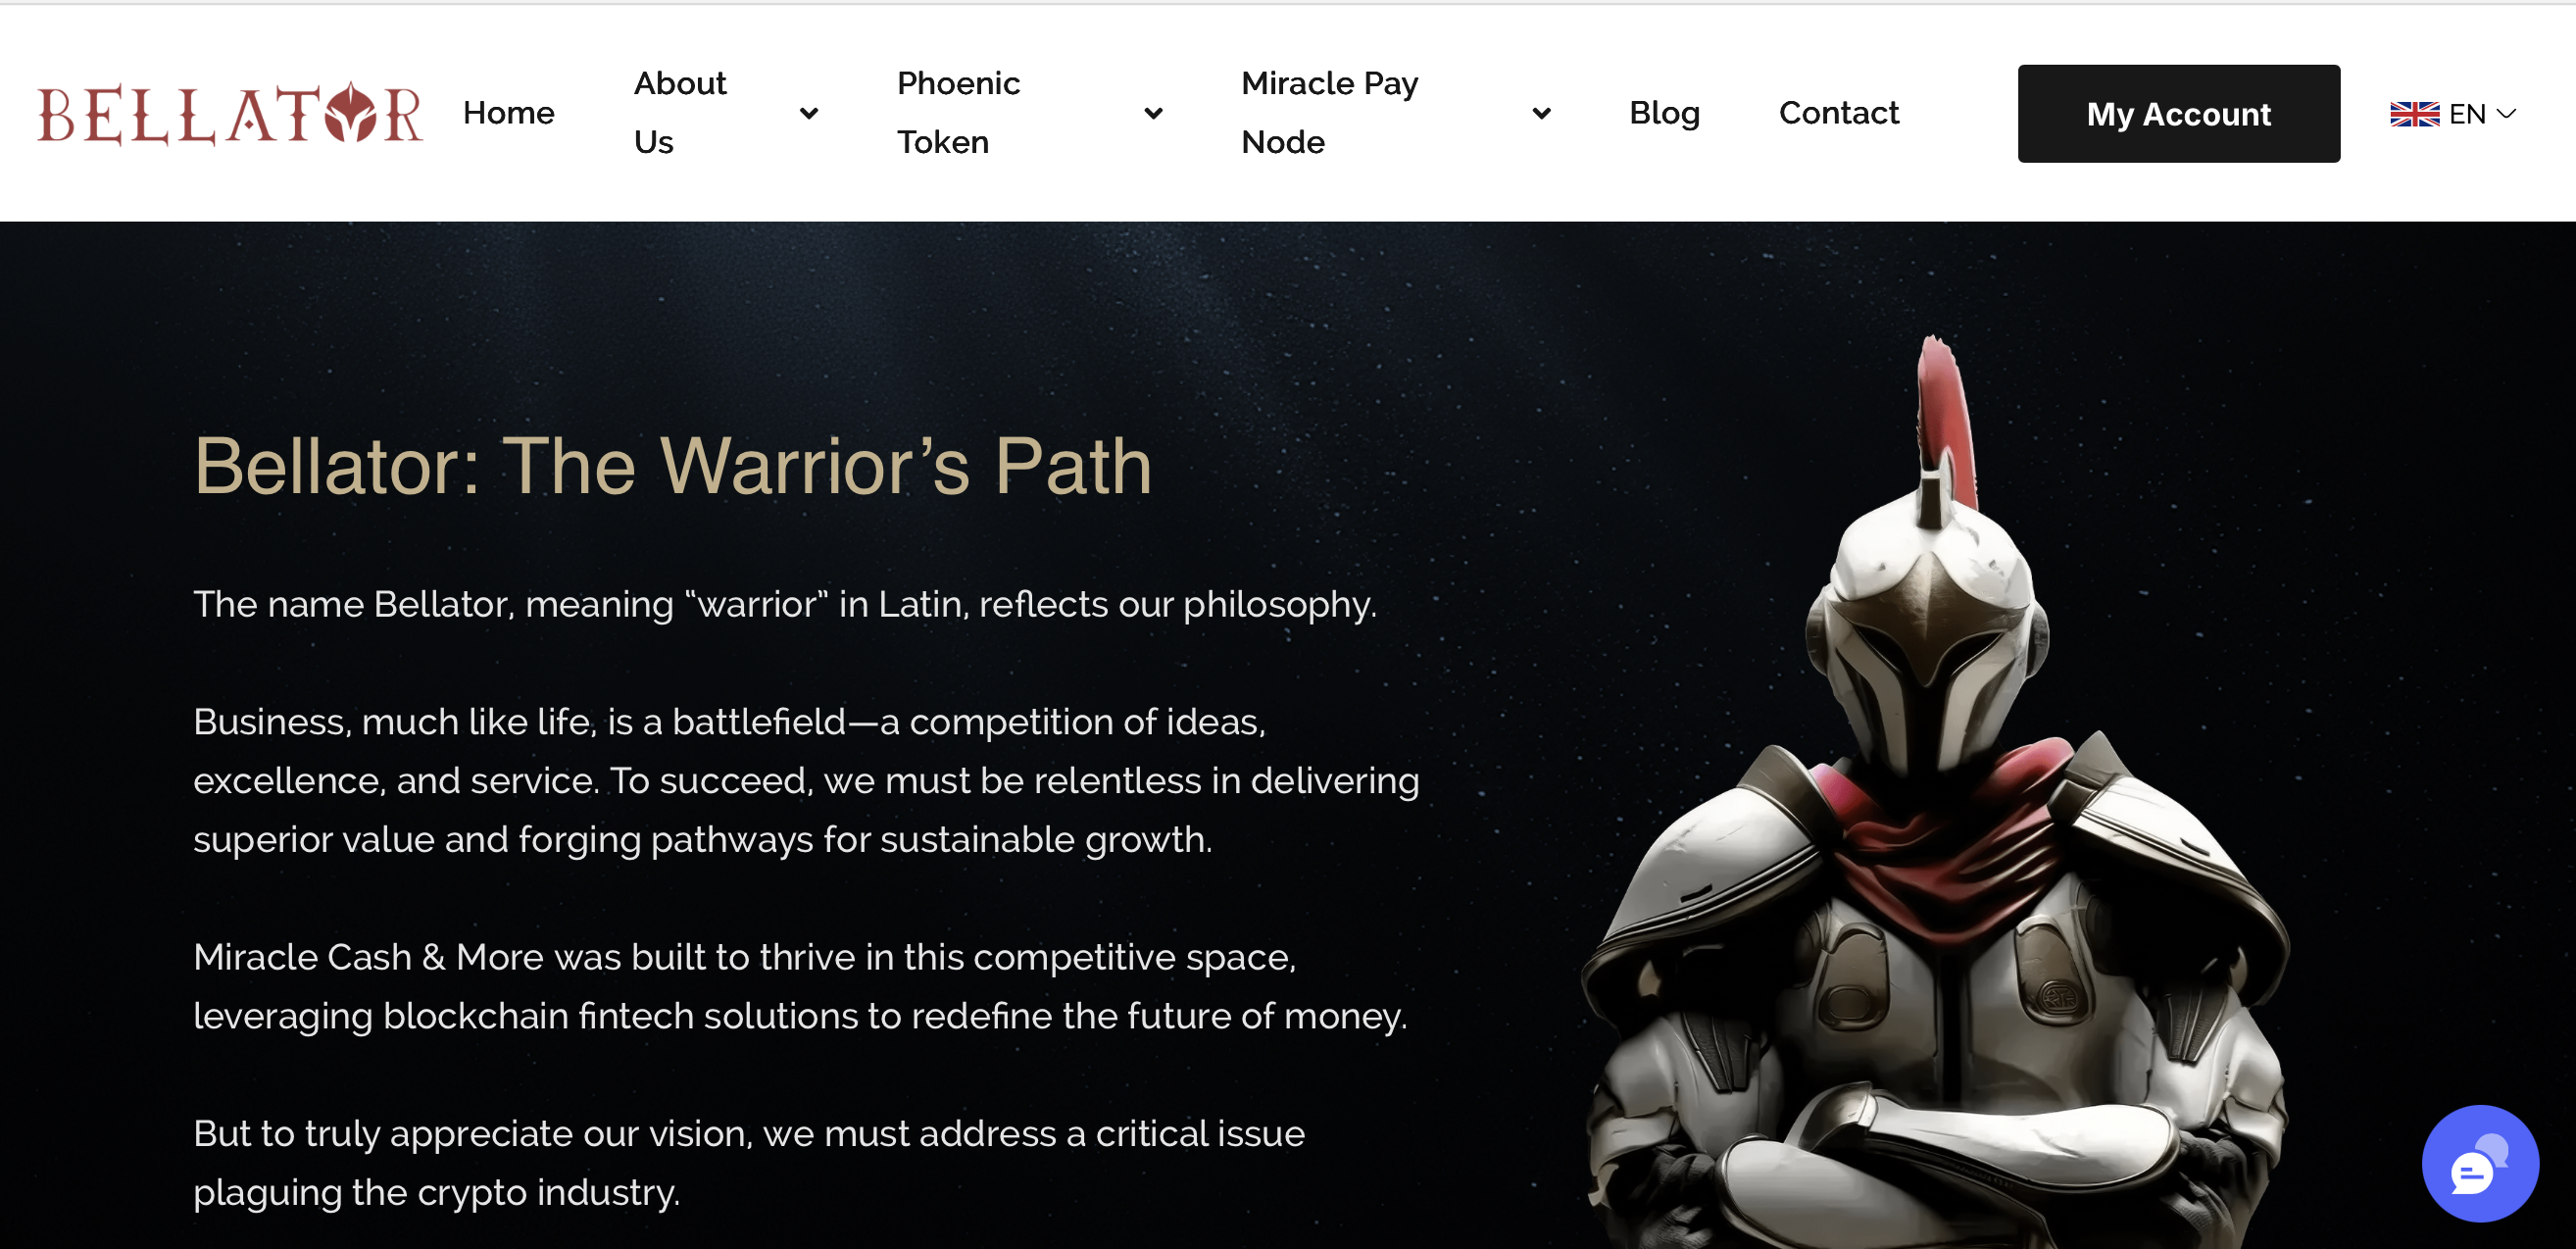Screen dimensions: 2576x1249
Task: Open the EN language selector chevron
Action: click(x=2506, y=114)
